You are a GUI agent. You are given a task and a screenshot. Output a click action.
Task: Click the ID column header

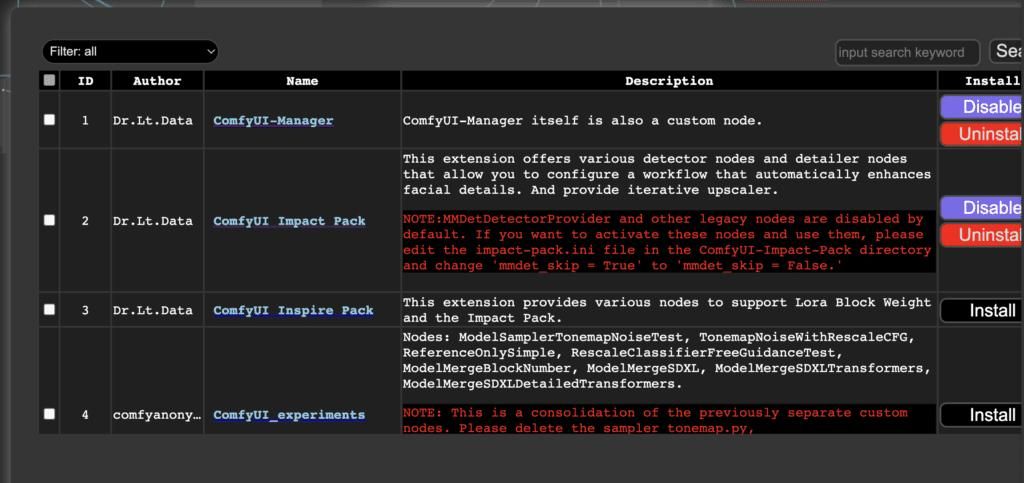pos(85,81)
